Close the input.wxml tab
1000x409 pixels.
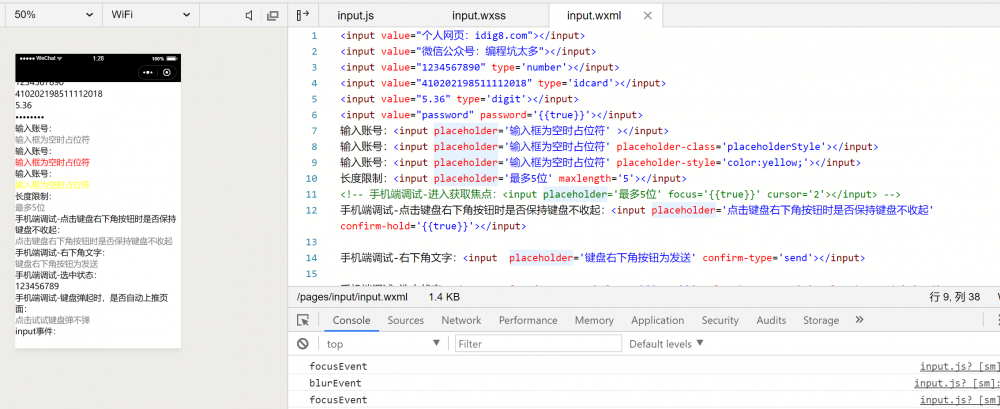647,15
